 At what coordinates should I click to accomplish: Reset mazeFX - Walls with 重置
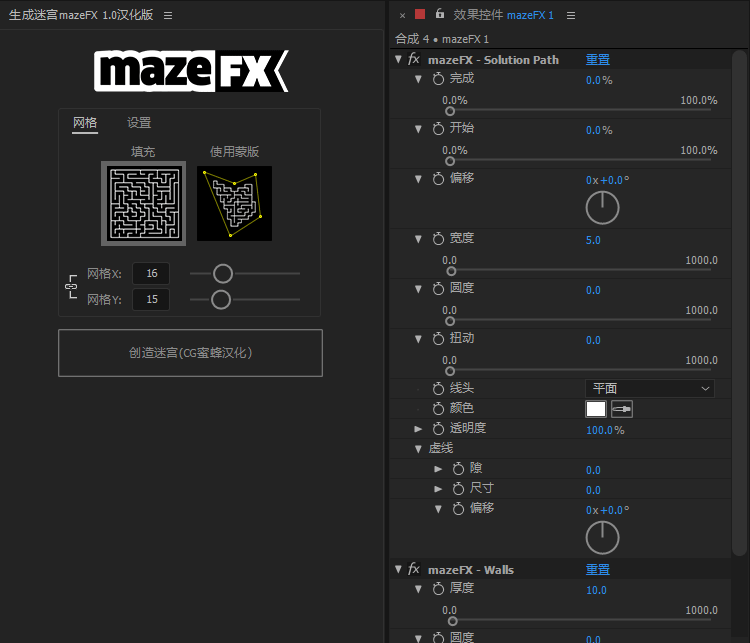(x=598, y=569)
